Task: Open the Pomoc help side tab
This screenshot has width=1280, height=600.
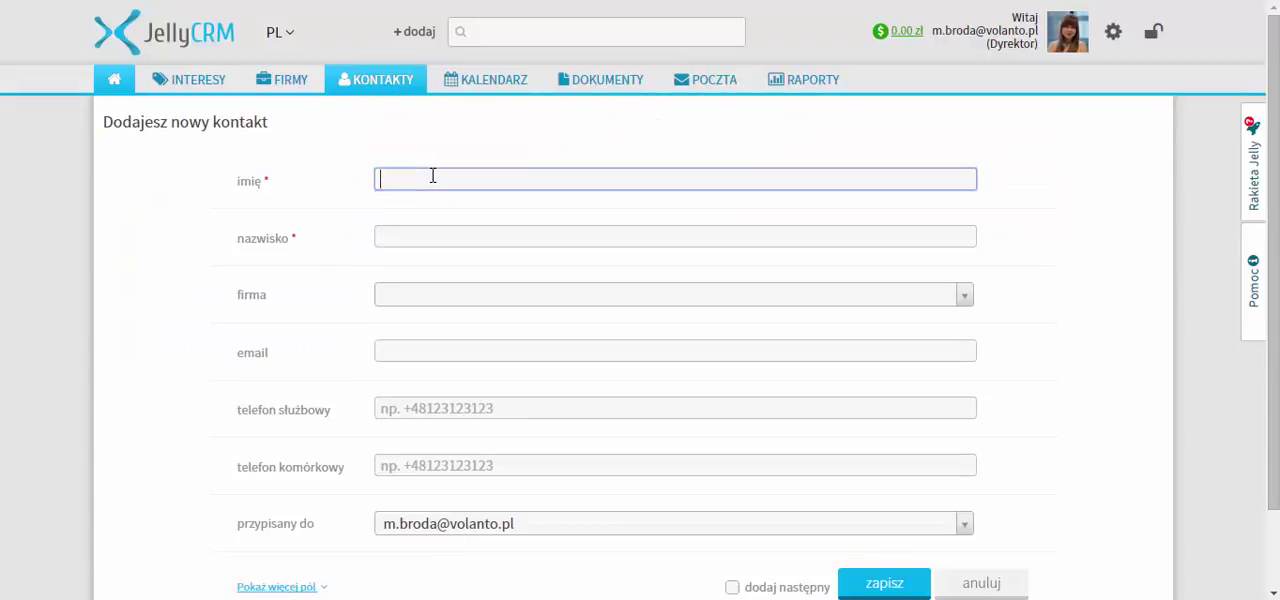Action: pyautogui.click(x=1253, y=281)
